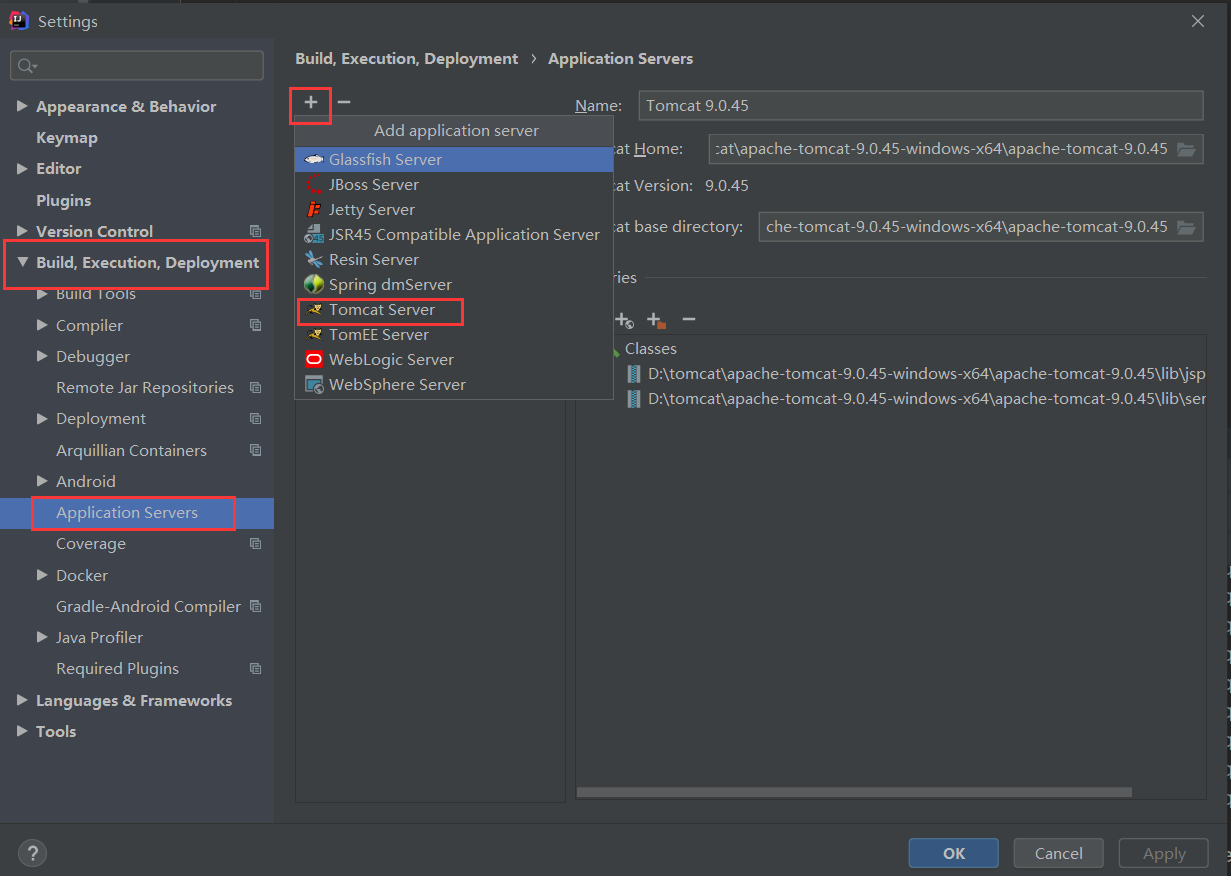Select WebLogic Server menu entry
The width and height of the screenshot is (1231, 876).
click(454, 360)
